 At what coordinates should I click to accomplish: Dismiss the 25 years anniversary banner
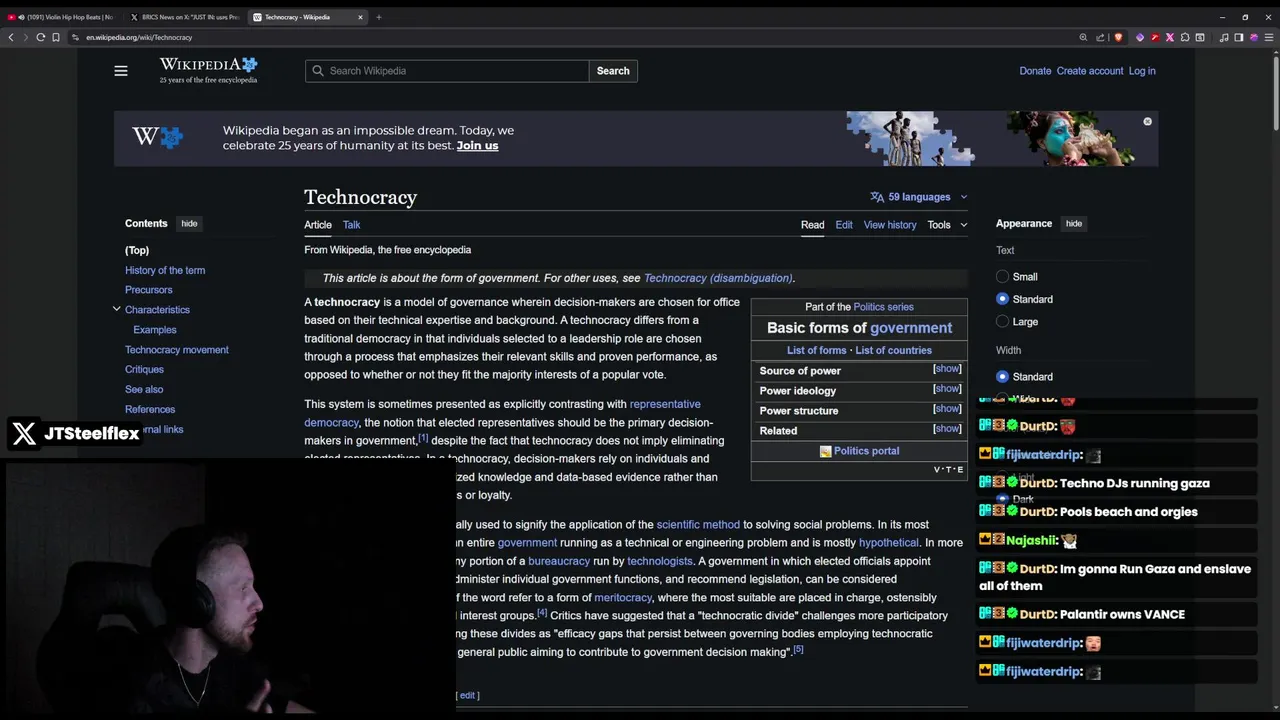[x=1147, y=121]
